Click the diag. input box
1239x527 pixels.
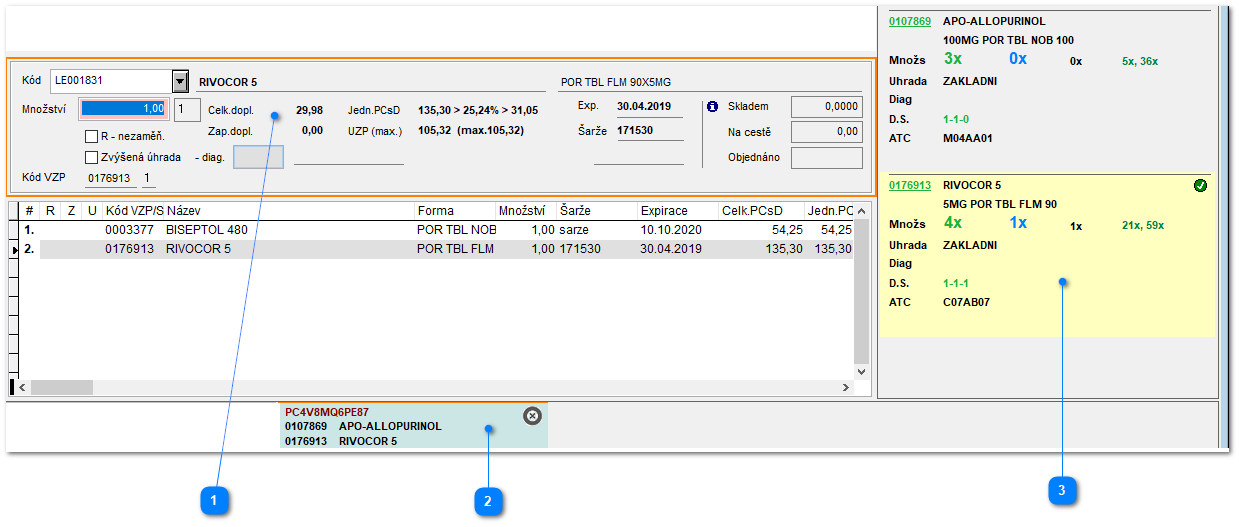258,157
